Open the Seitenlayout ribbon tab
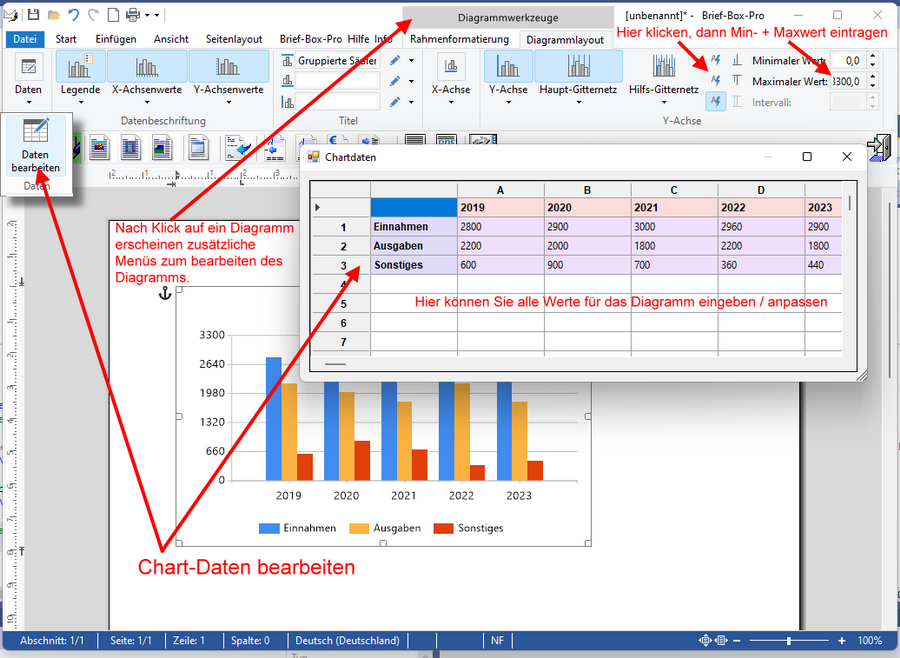The width and height of the screenshot is (900, 658). (234, 39)
